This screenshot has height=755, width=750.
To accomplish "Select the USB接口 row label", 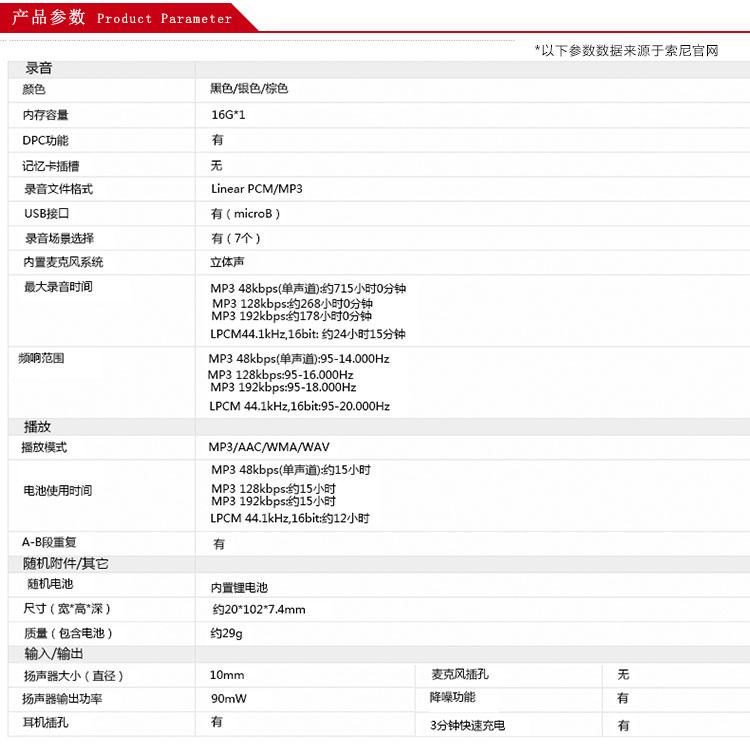I will pos(47,214).
